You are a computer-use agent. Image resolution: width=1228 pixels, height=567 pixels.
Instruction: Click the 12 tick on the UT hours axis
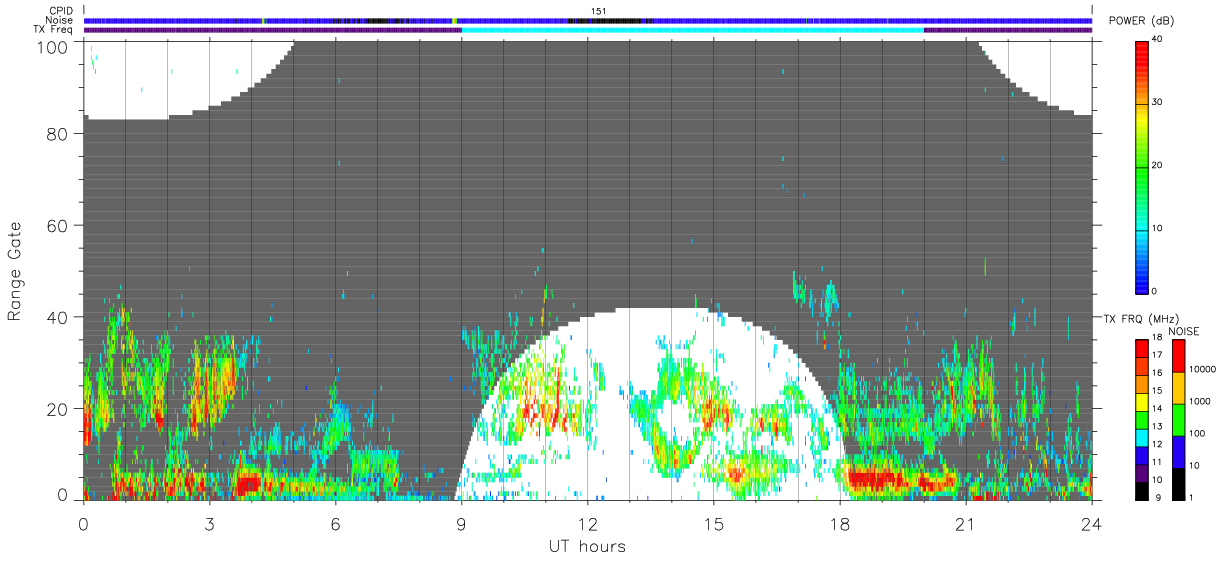[587, 523]
